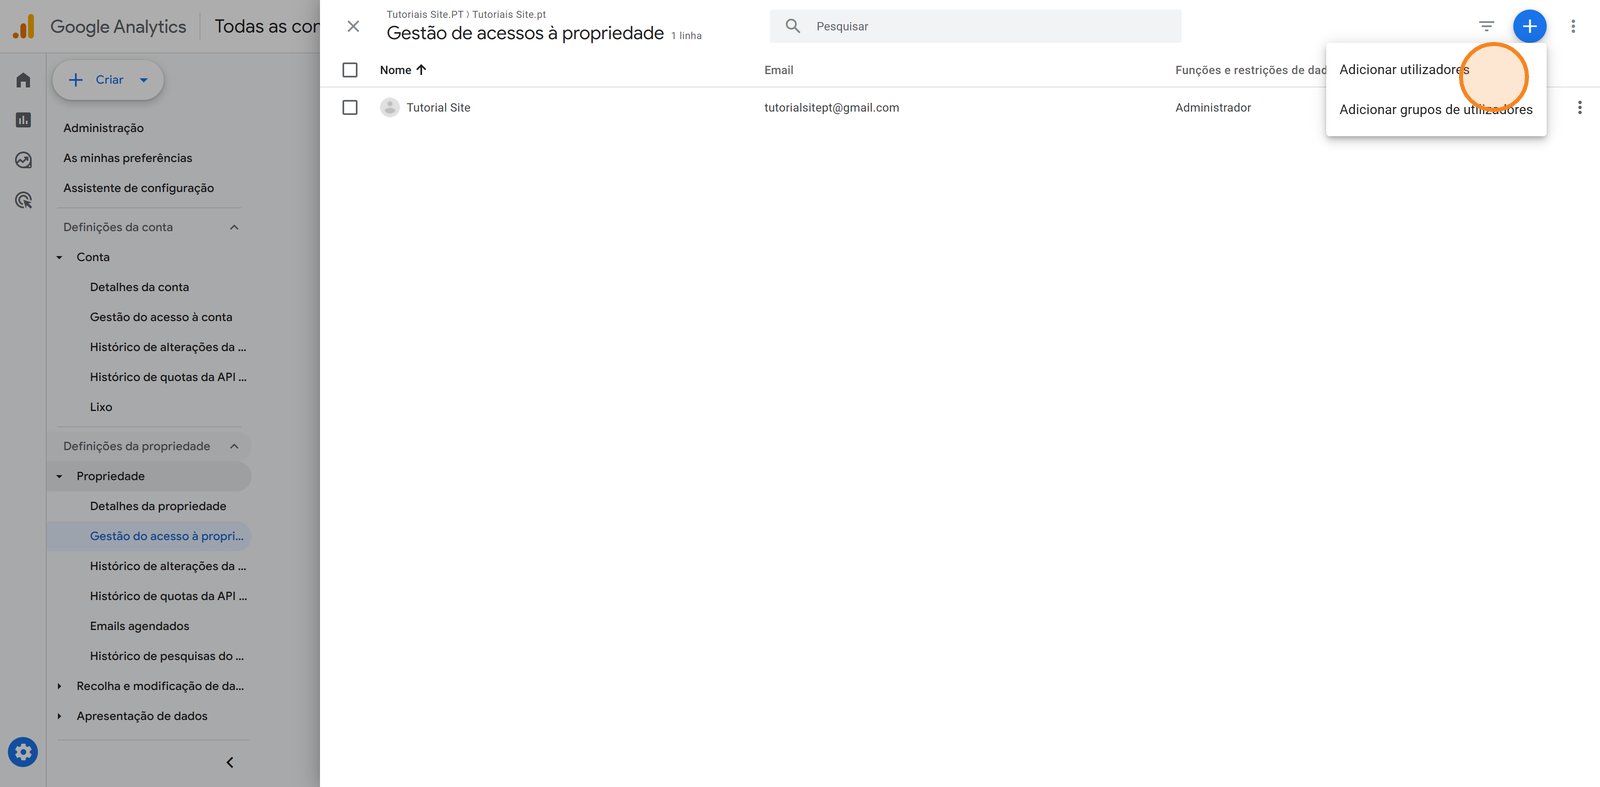Screen dimensions: 1600x787
Task: Open the top-right three-dot options menu
Action: [x=1573, y=26]
